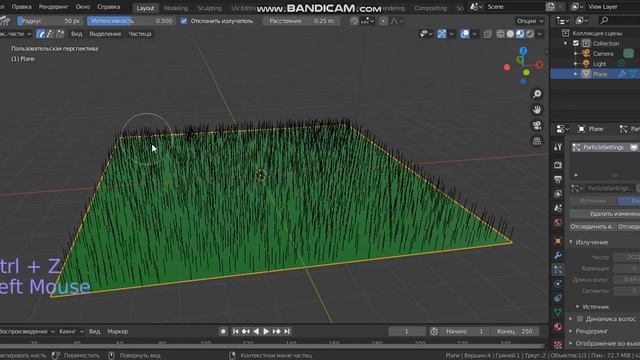640x360 pixels.
Task: Switch to the Modeling workspace tab
Action: click(176, 8)
